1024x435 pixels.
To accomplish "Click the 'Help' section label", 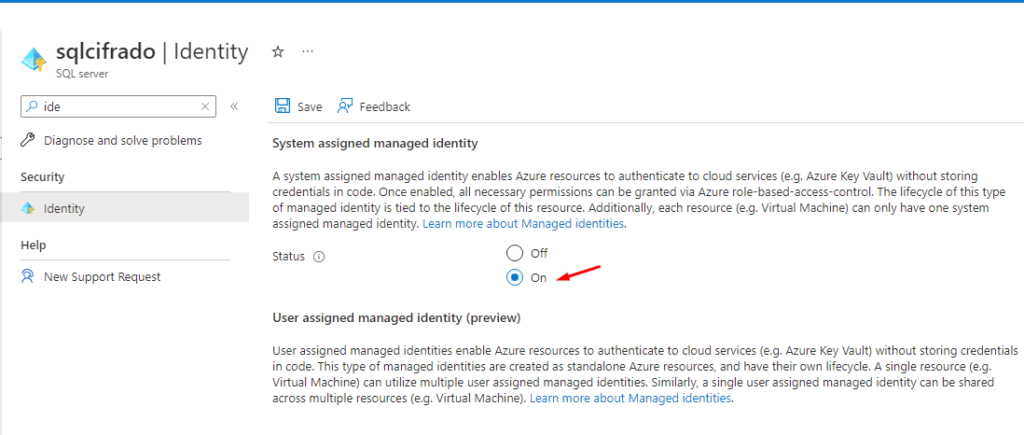I will 33,245.
